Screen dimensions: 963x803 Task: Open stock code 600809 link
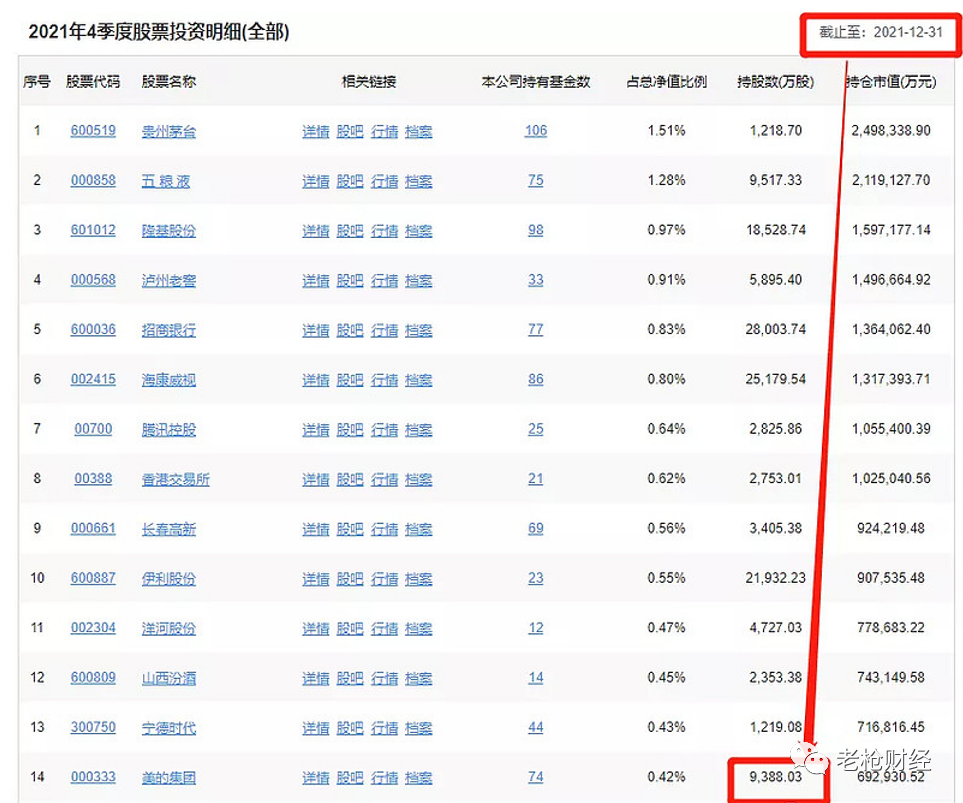(93, 678)
